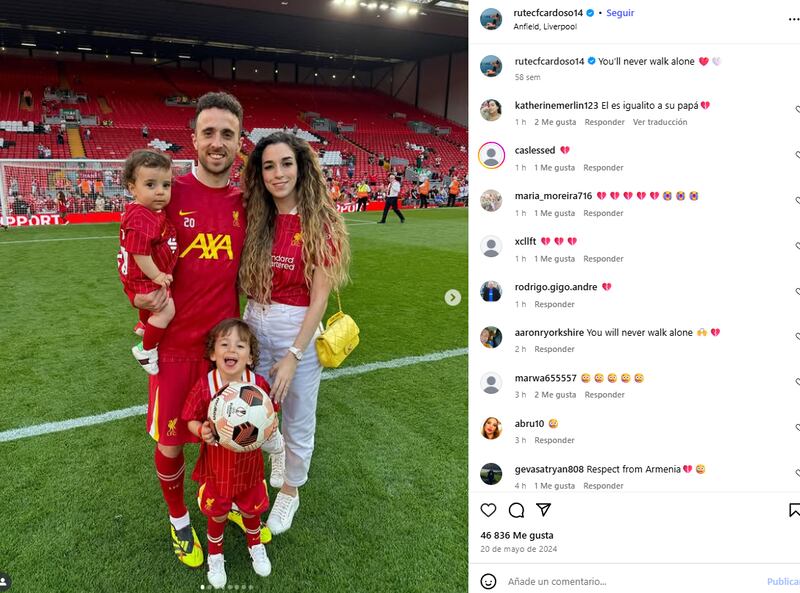Screen dimensions: 800x593
Task: Follow rutecfcardoso14 via Seguir
Action: (620, 13)
